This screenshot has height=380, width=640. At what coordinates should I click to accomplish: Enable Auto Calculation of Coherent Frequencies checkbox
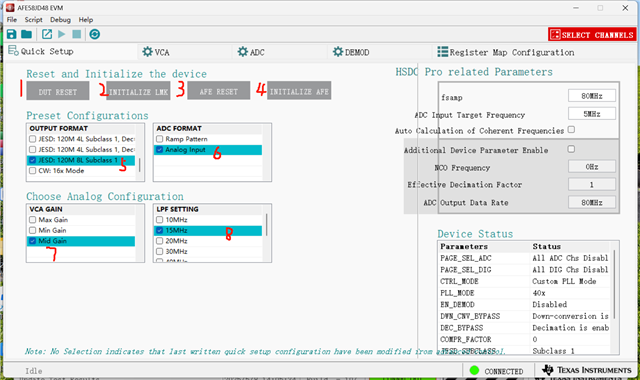(x=571, y=129)
